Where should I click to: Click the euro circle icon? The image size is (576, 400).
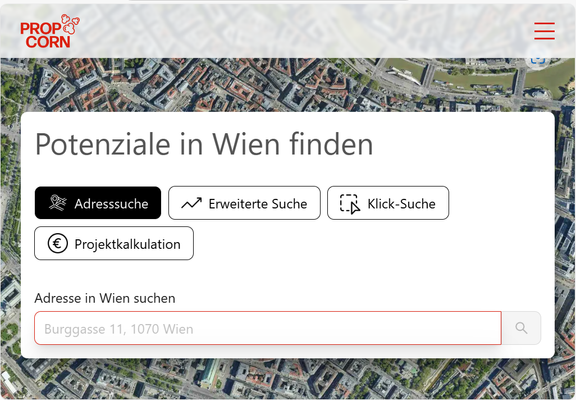[58, 243]
